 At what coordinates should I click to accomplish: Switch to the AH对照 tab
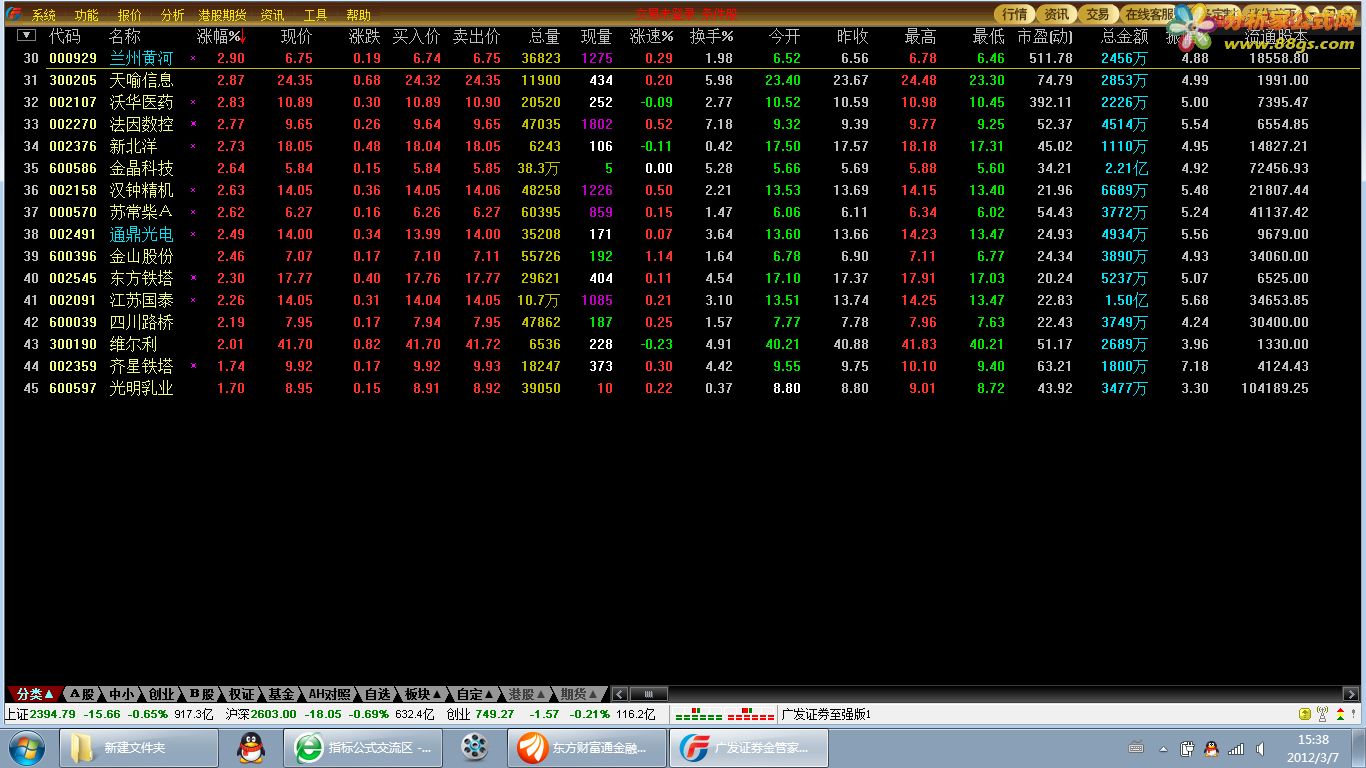point(329,694)
